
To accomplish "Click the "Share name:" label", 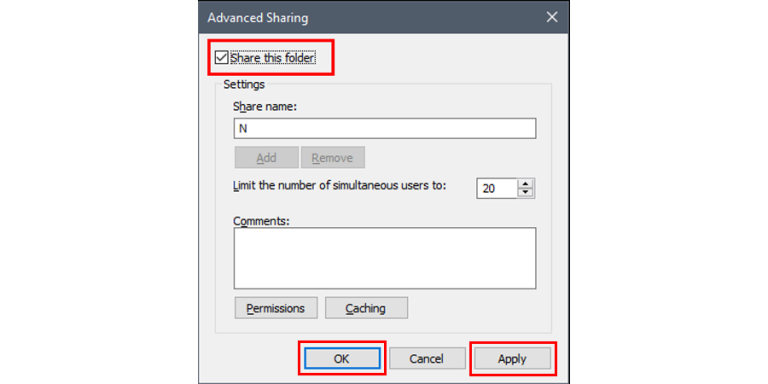I will point(265,106).
